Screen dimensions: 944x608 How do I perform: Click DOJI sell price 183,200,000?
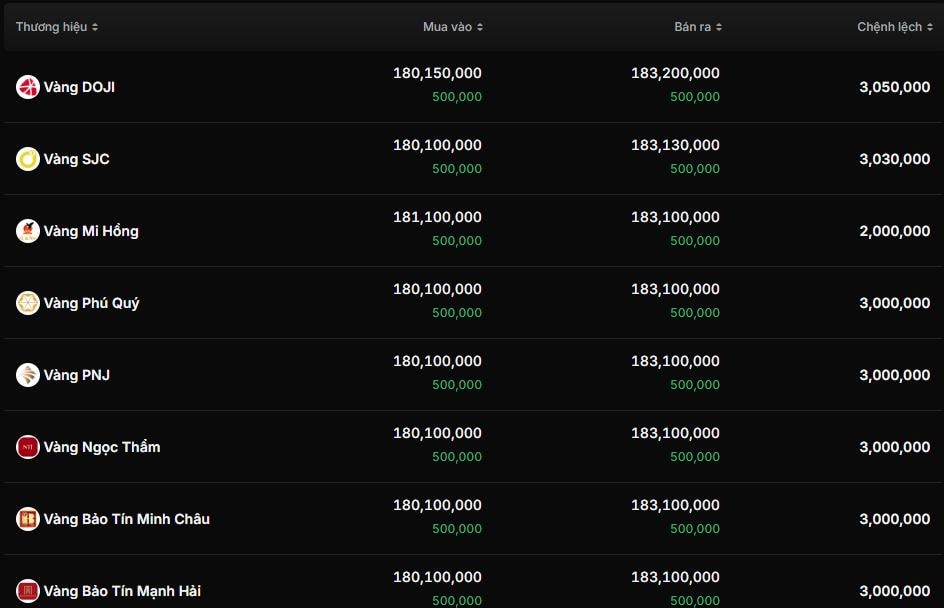tap(675, 73)
